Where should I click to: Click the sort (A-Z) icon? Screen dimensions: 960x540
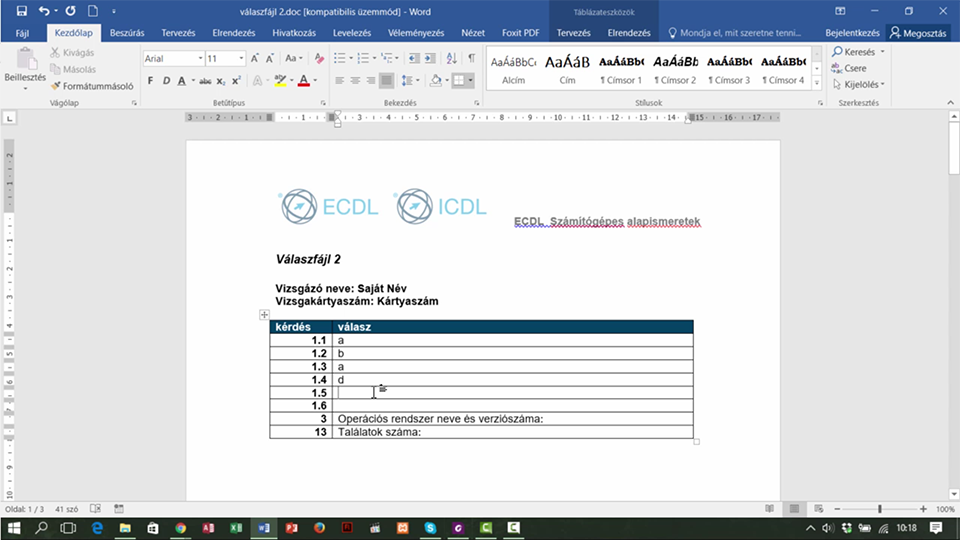click(x=452, y=58)
